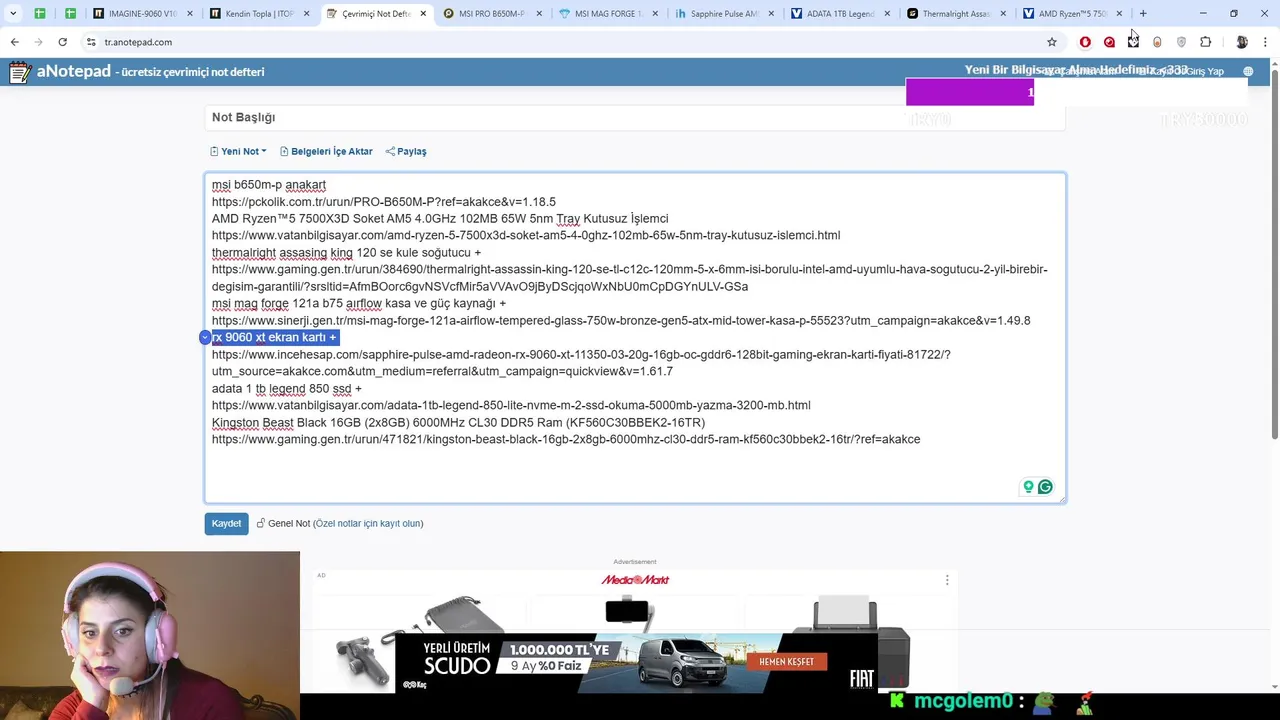This screenshot has width=1280, height=720.
Task: Go back to the previous page
Action: [14, 42]
